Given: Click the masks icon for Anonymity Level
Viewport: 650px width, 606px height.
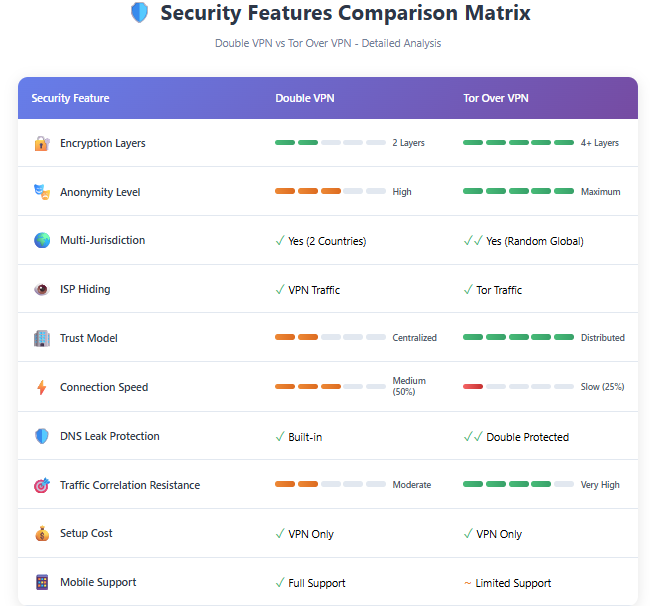Looking at the screenshot, I should 42,192.
